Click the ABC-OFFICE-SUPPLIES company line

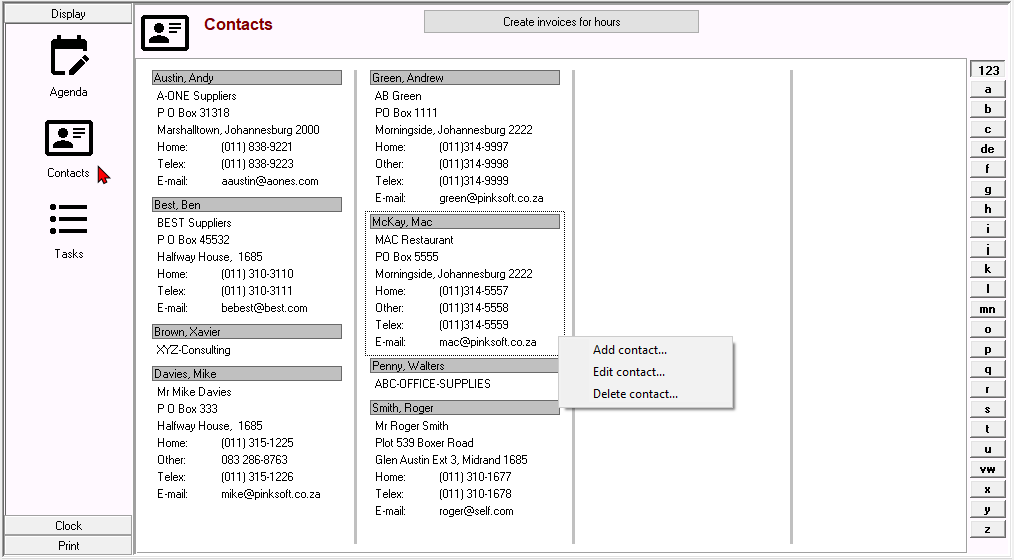coord(433,383)
